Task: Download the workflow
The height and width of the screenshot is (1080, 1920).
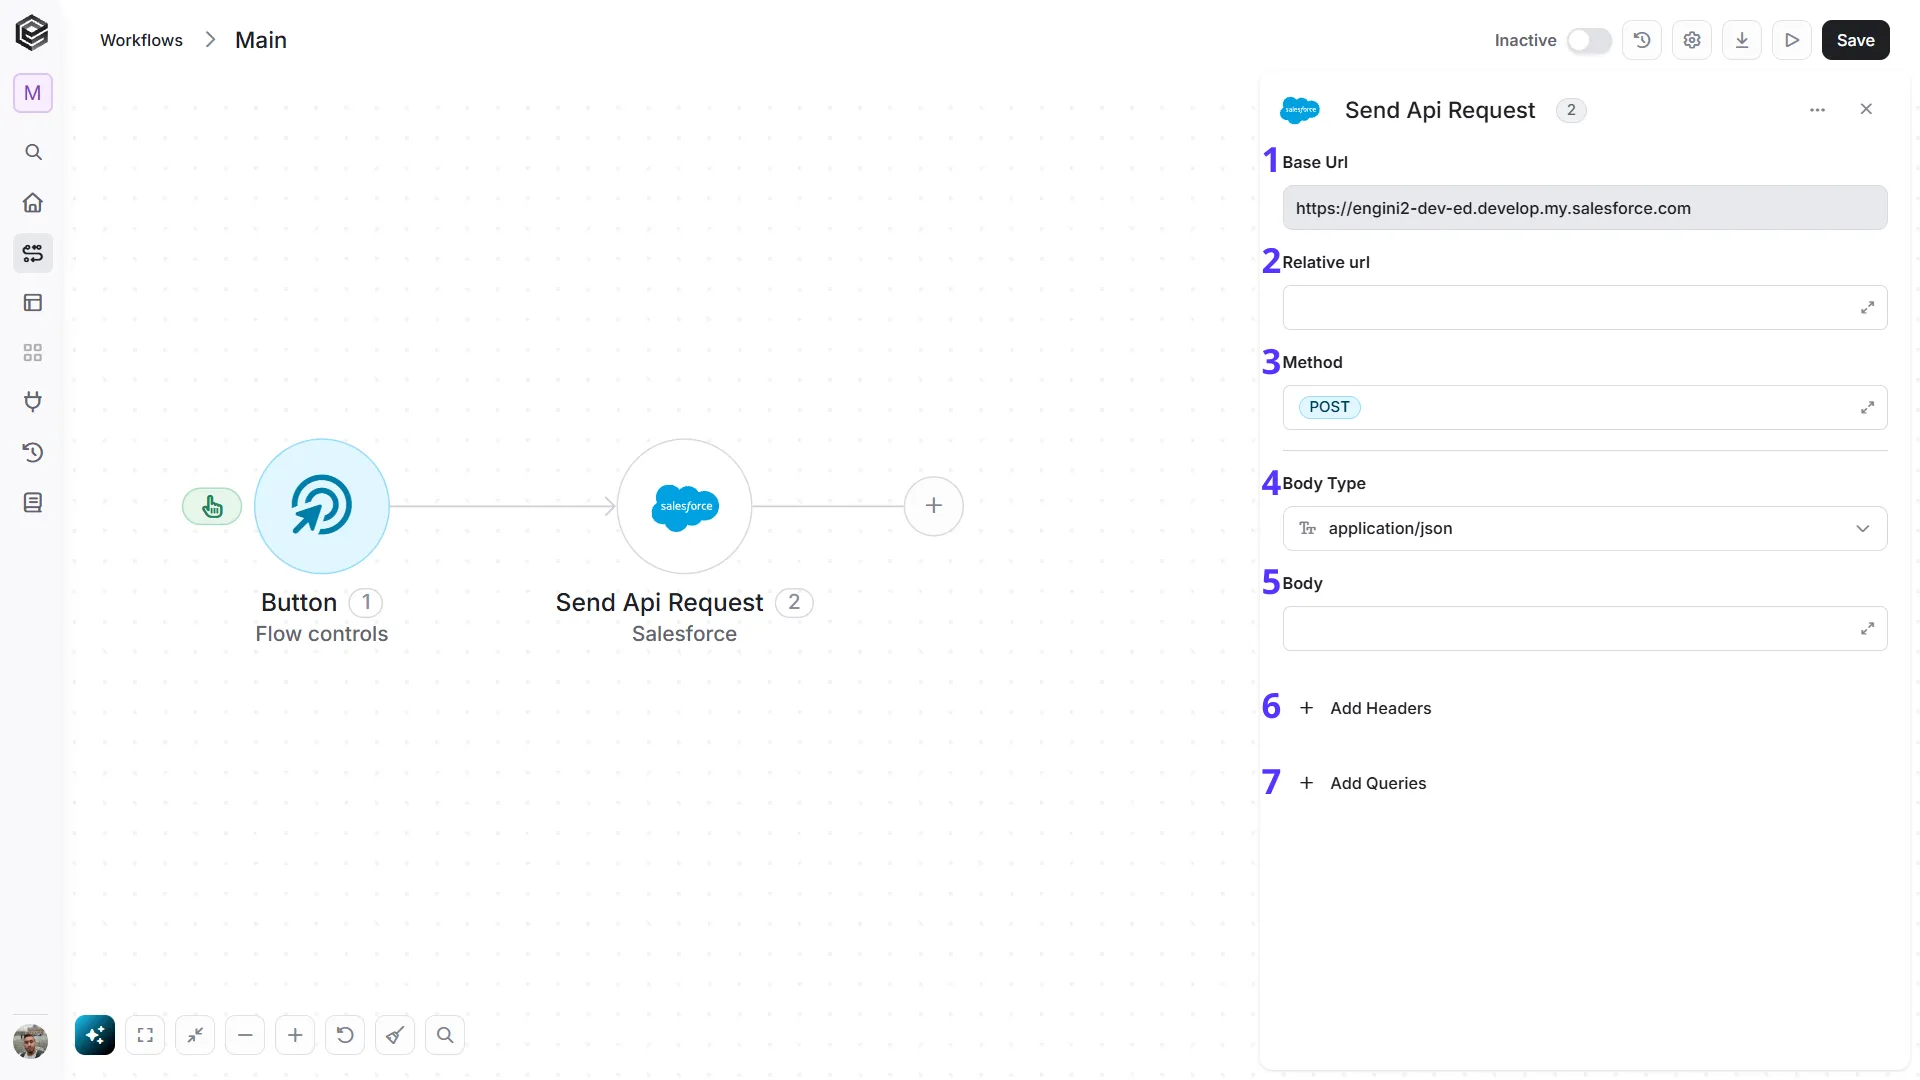Action: (x=1742, y=40)
